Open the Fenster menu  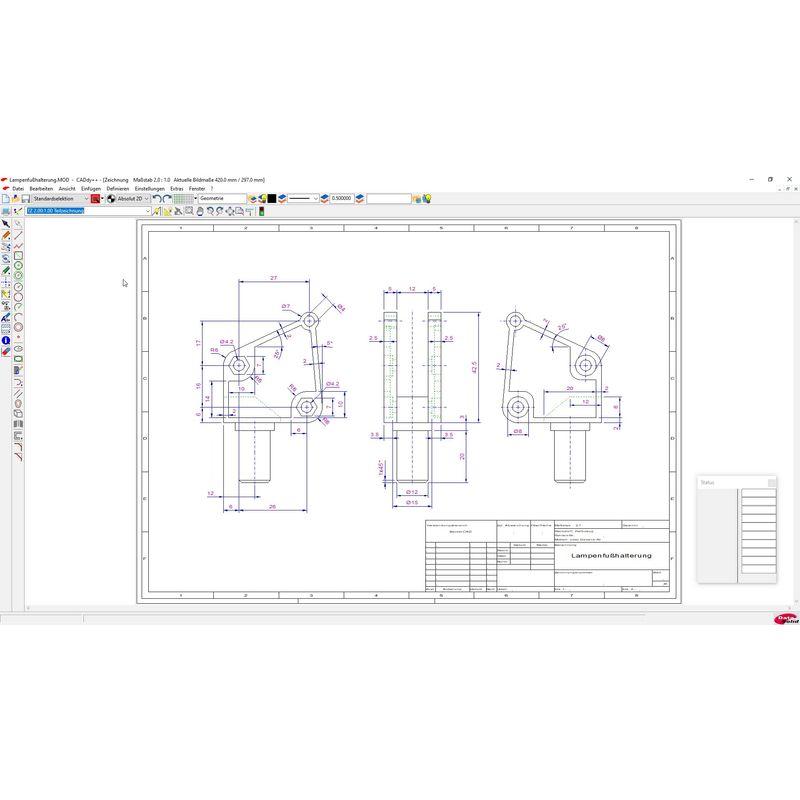coord(197,188)
